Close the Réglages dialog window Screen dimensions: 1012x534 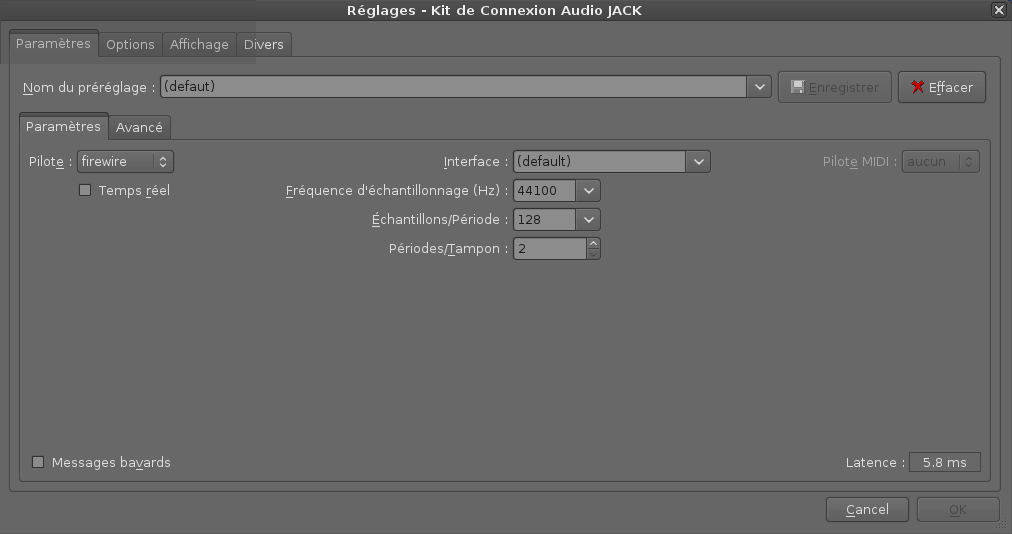998,10
